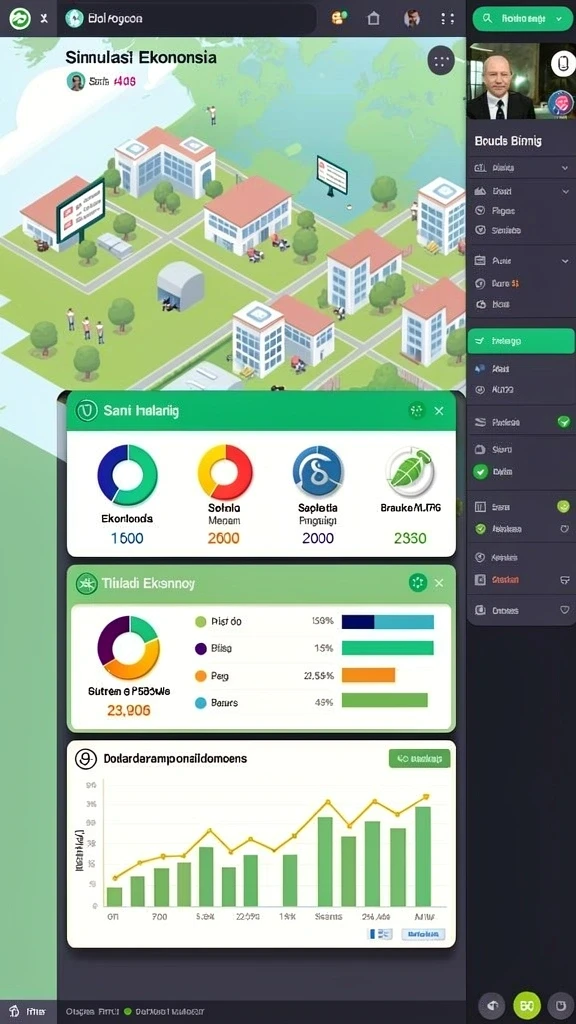Open the home icon in top bar
This screenshot has width=576, height=1024.
coord(374,19)
